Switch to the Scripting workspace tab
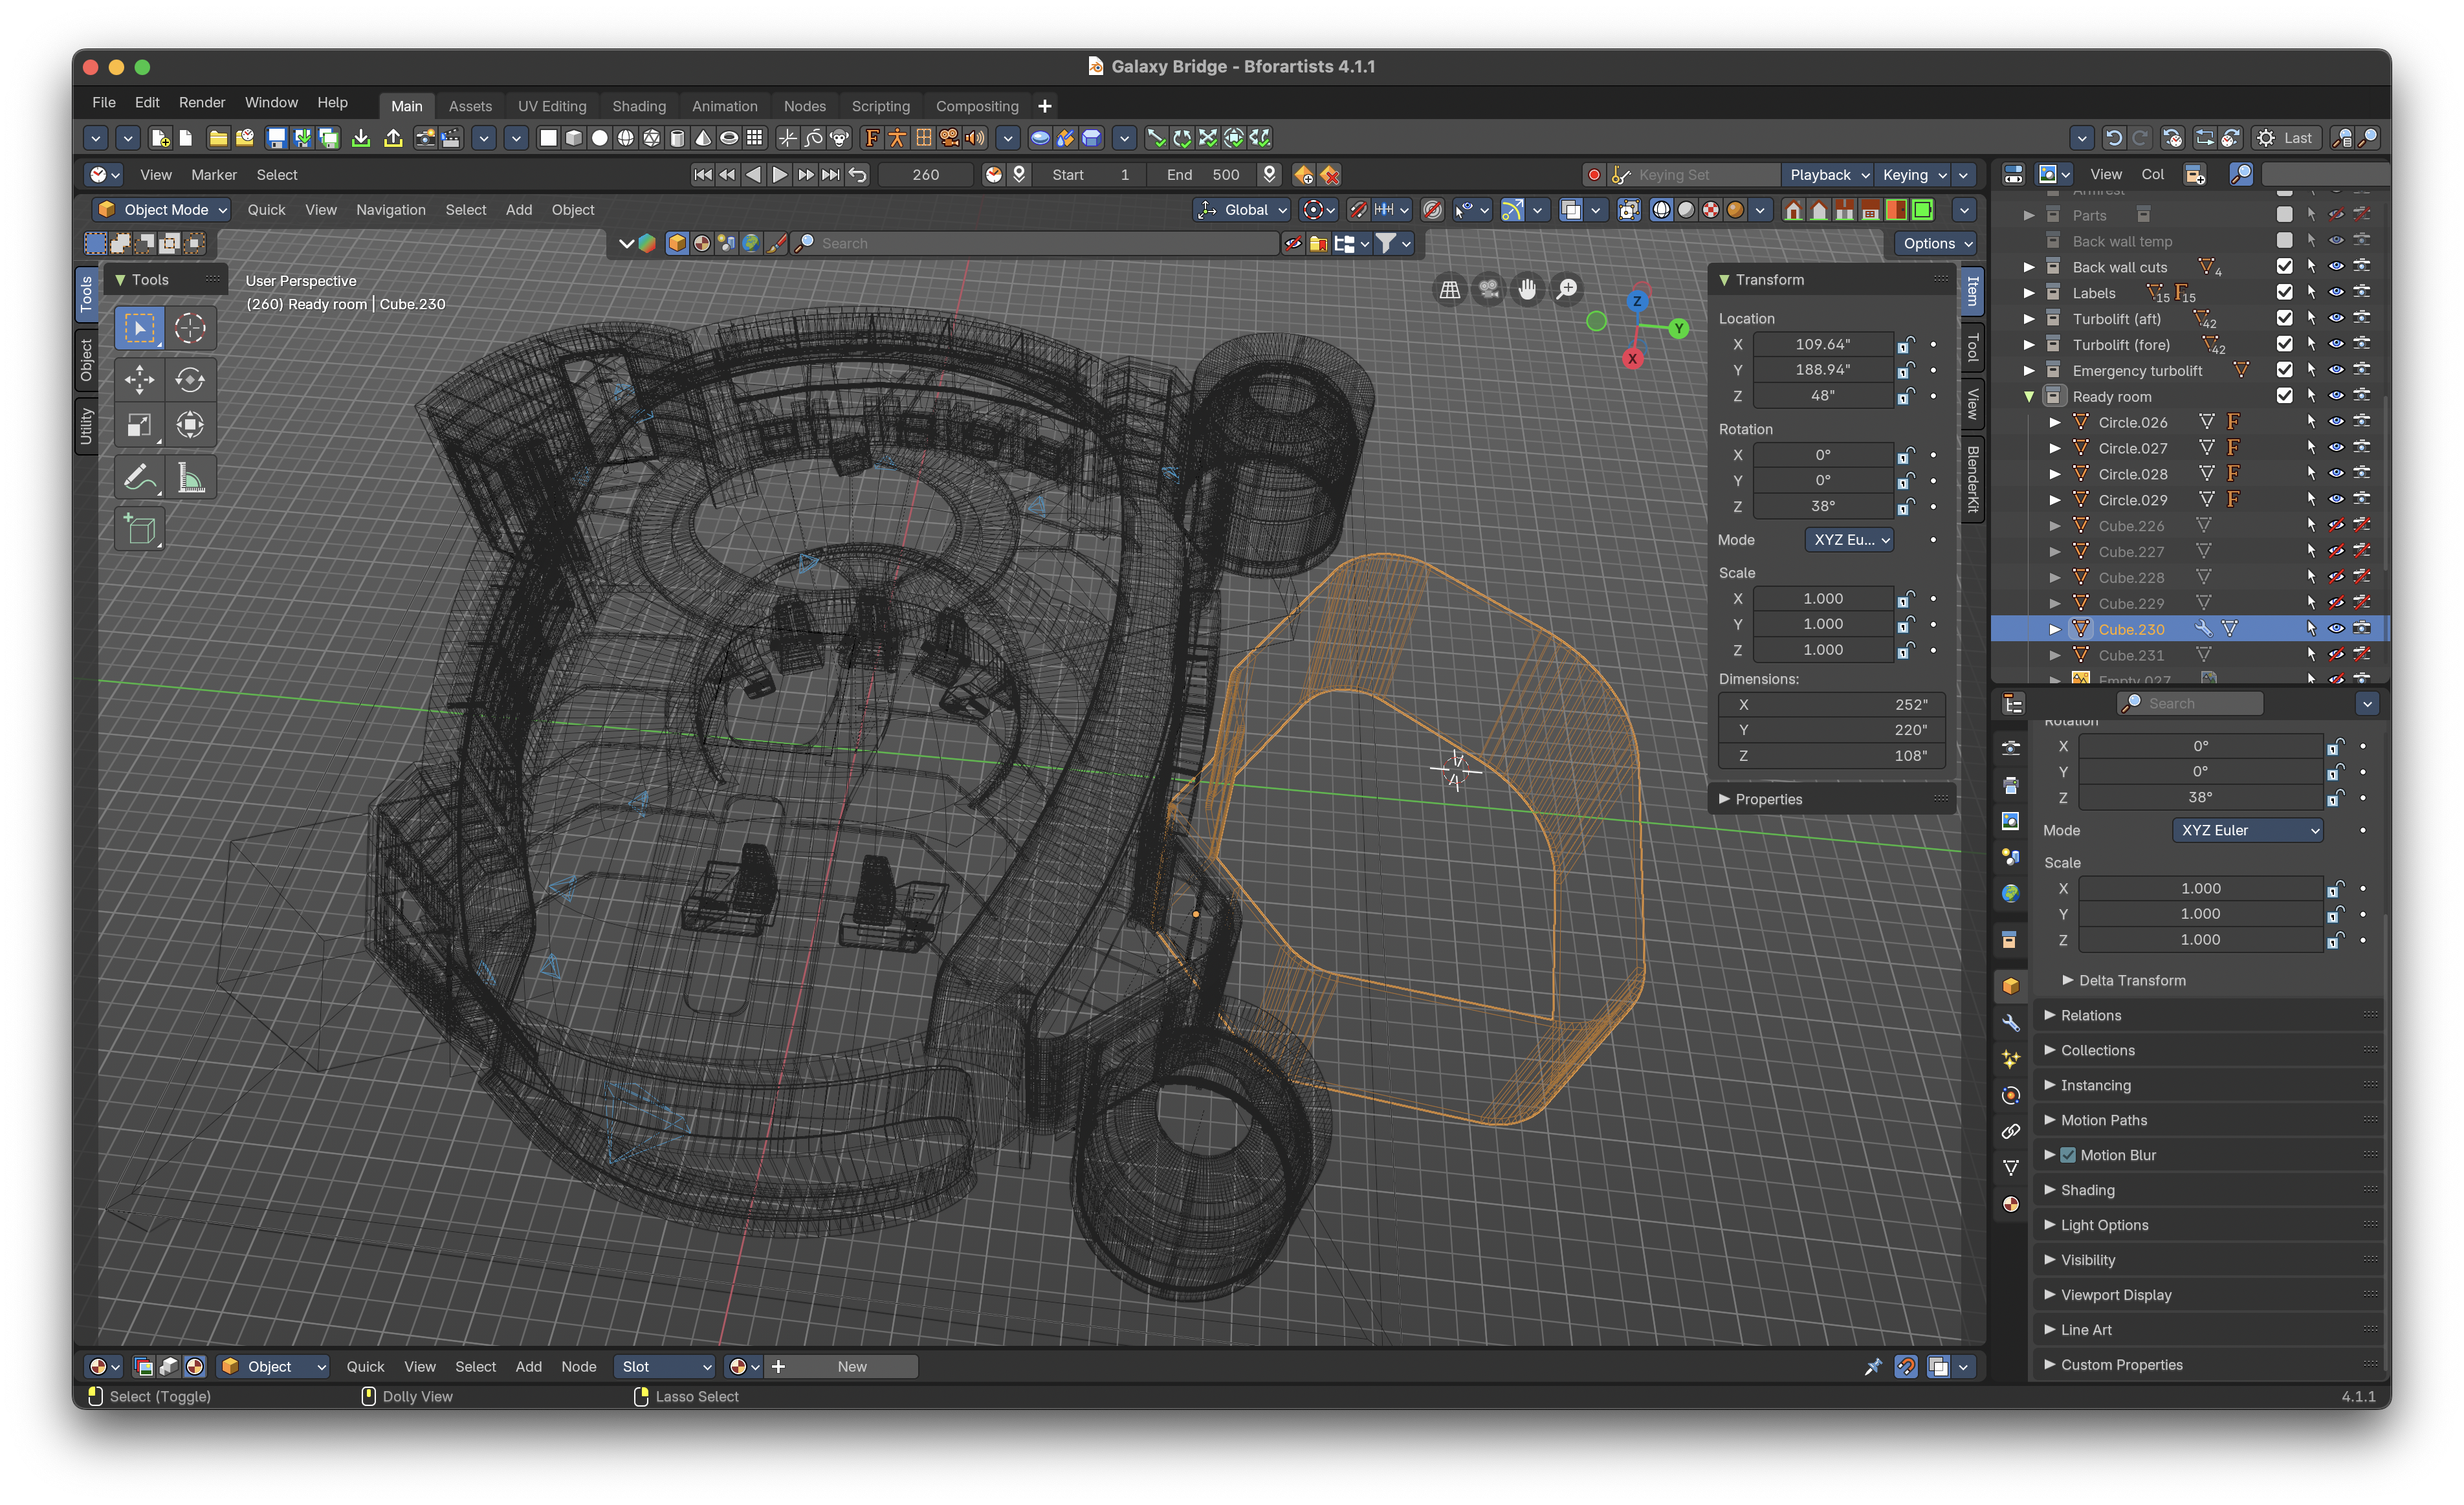Screen dimensions: 2464x1505 pos(881,106)
